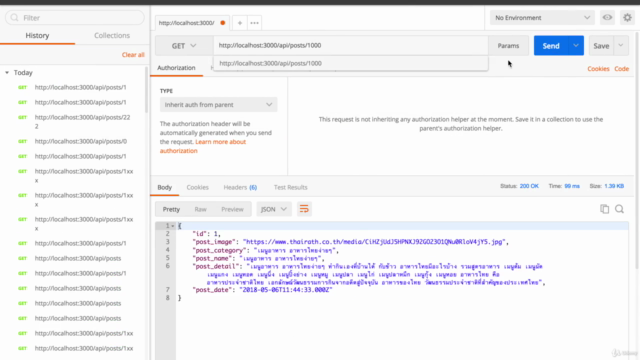Screen dimensions: 640x360
Task: Open the response Body tab
Action: [164, 187]
